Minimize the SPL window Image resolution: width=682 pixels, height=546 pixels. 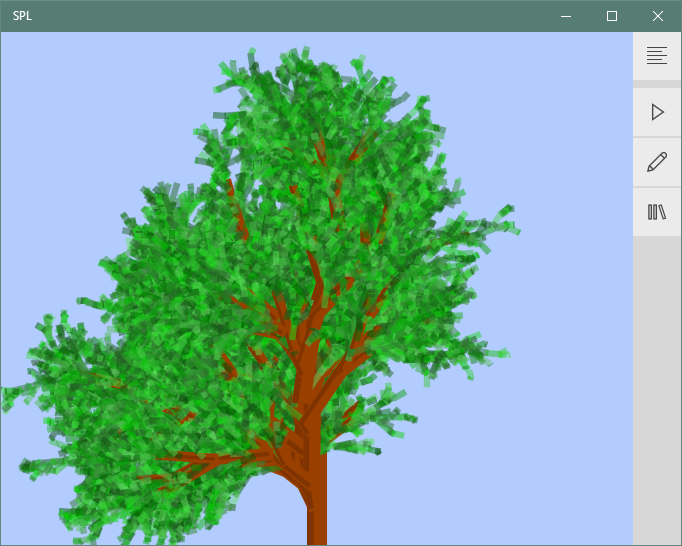click(566, 16)
